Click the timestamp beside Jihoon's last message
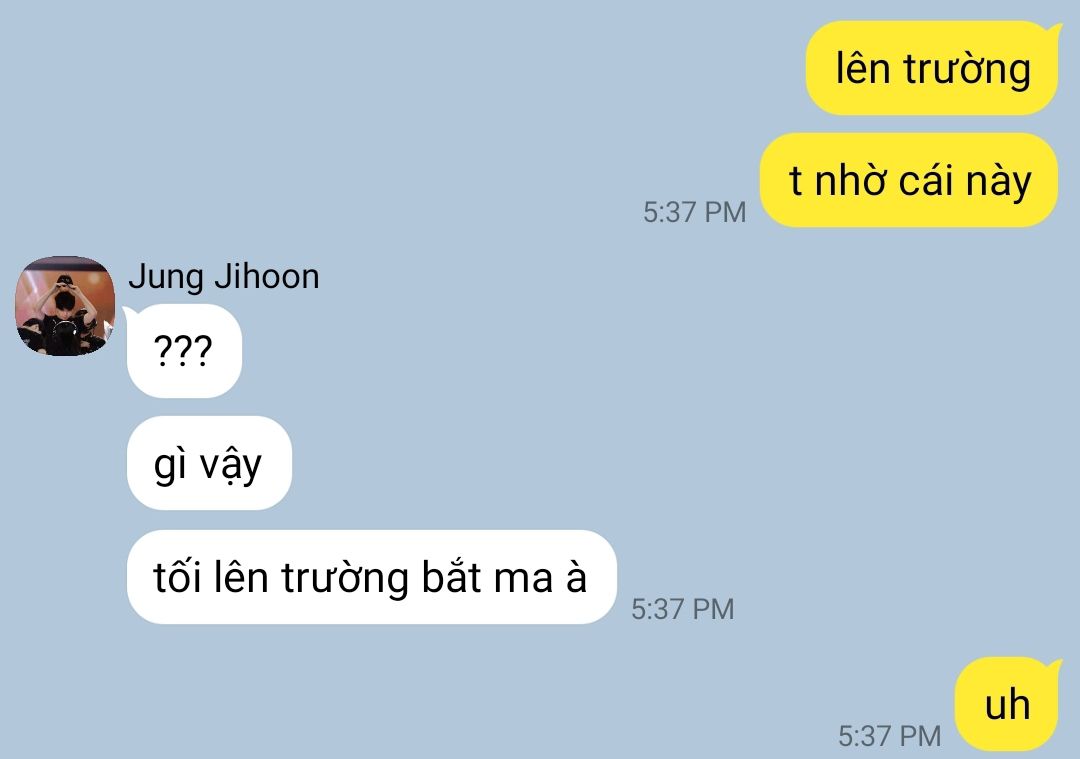Viewport: 1080px width, 759px height. click(x=683, y=609)
